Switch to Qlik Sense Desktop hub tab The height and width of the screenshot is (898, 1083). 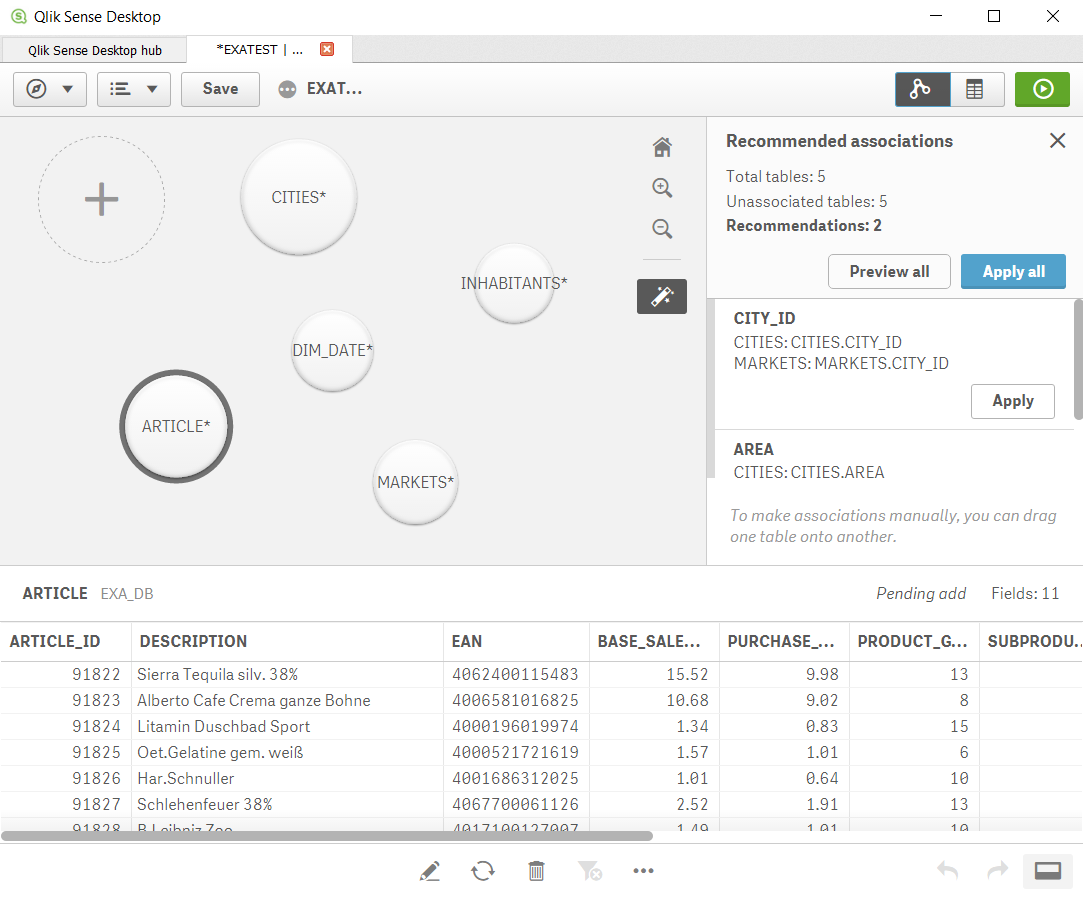click(95, 50)
